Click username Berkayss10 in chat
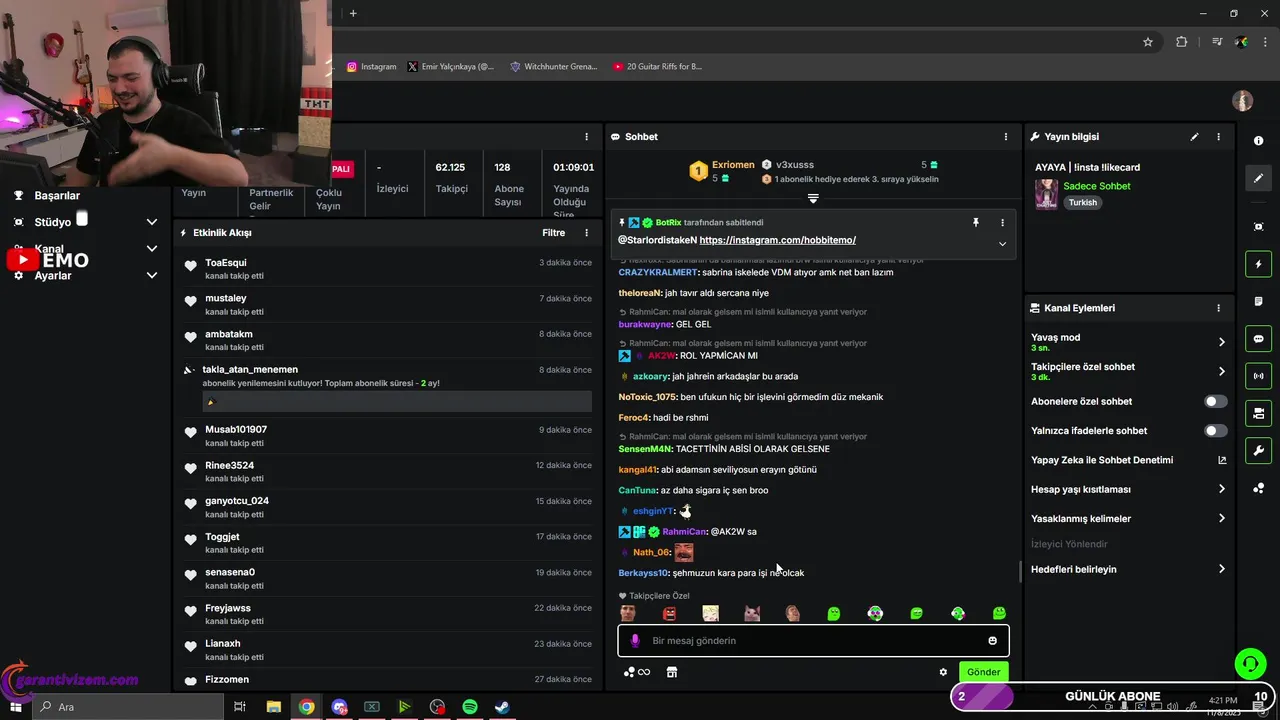The image size is (1280, 720). (x=643, y=573)
